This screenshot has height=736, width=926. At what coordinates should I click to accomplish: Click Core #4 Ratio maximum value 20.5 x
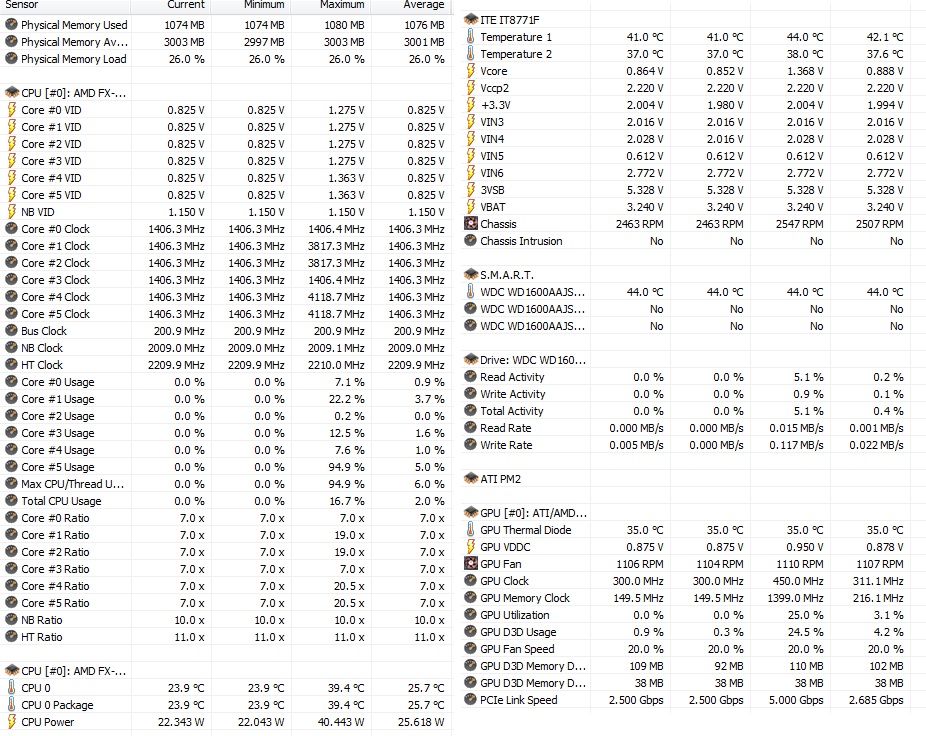click(349, 587)
